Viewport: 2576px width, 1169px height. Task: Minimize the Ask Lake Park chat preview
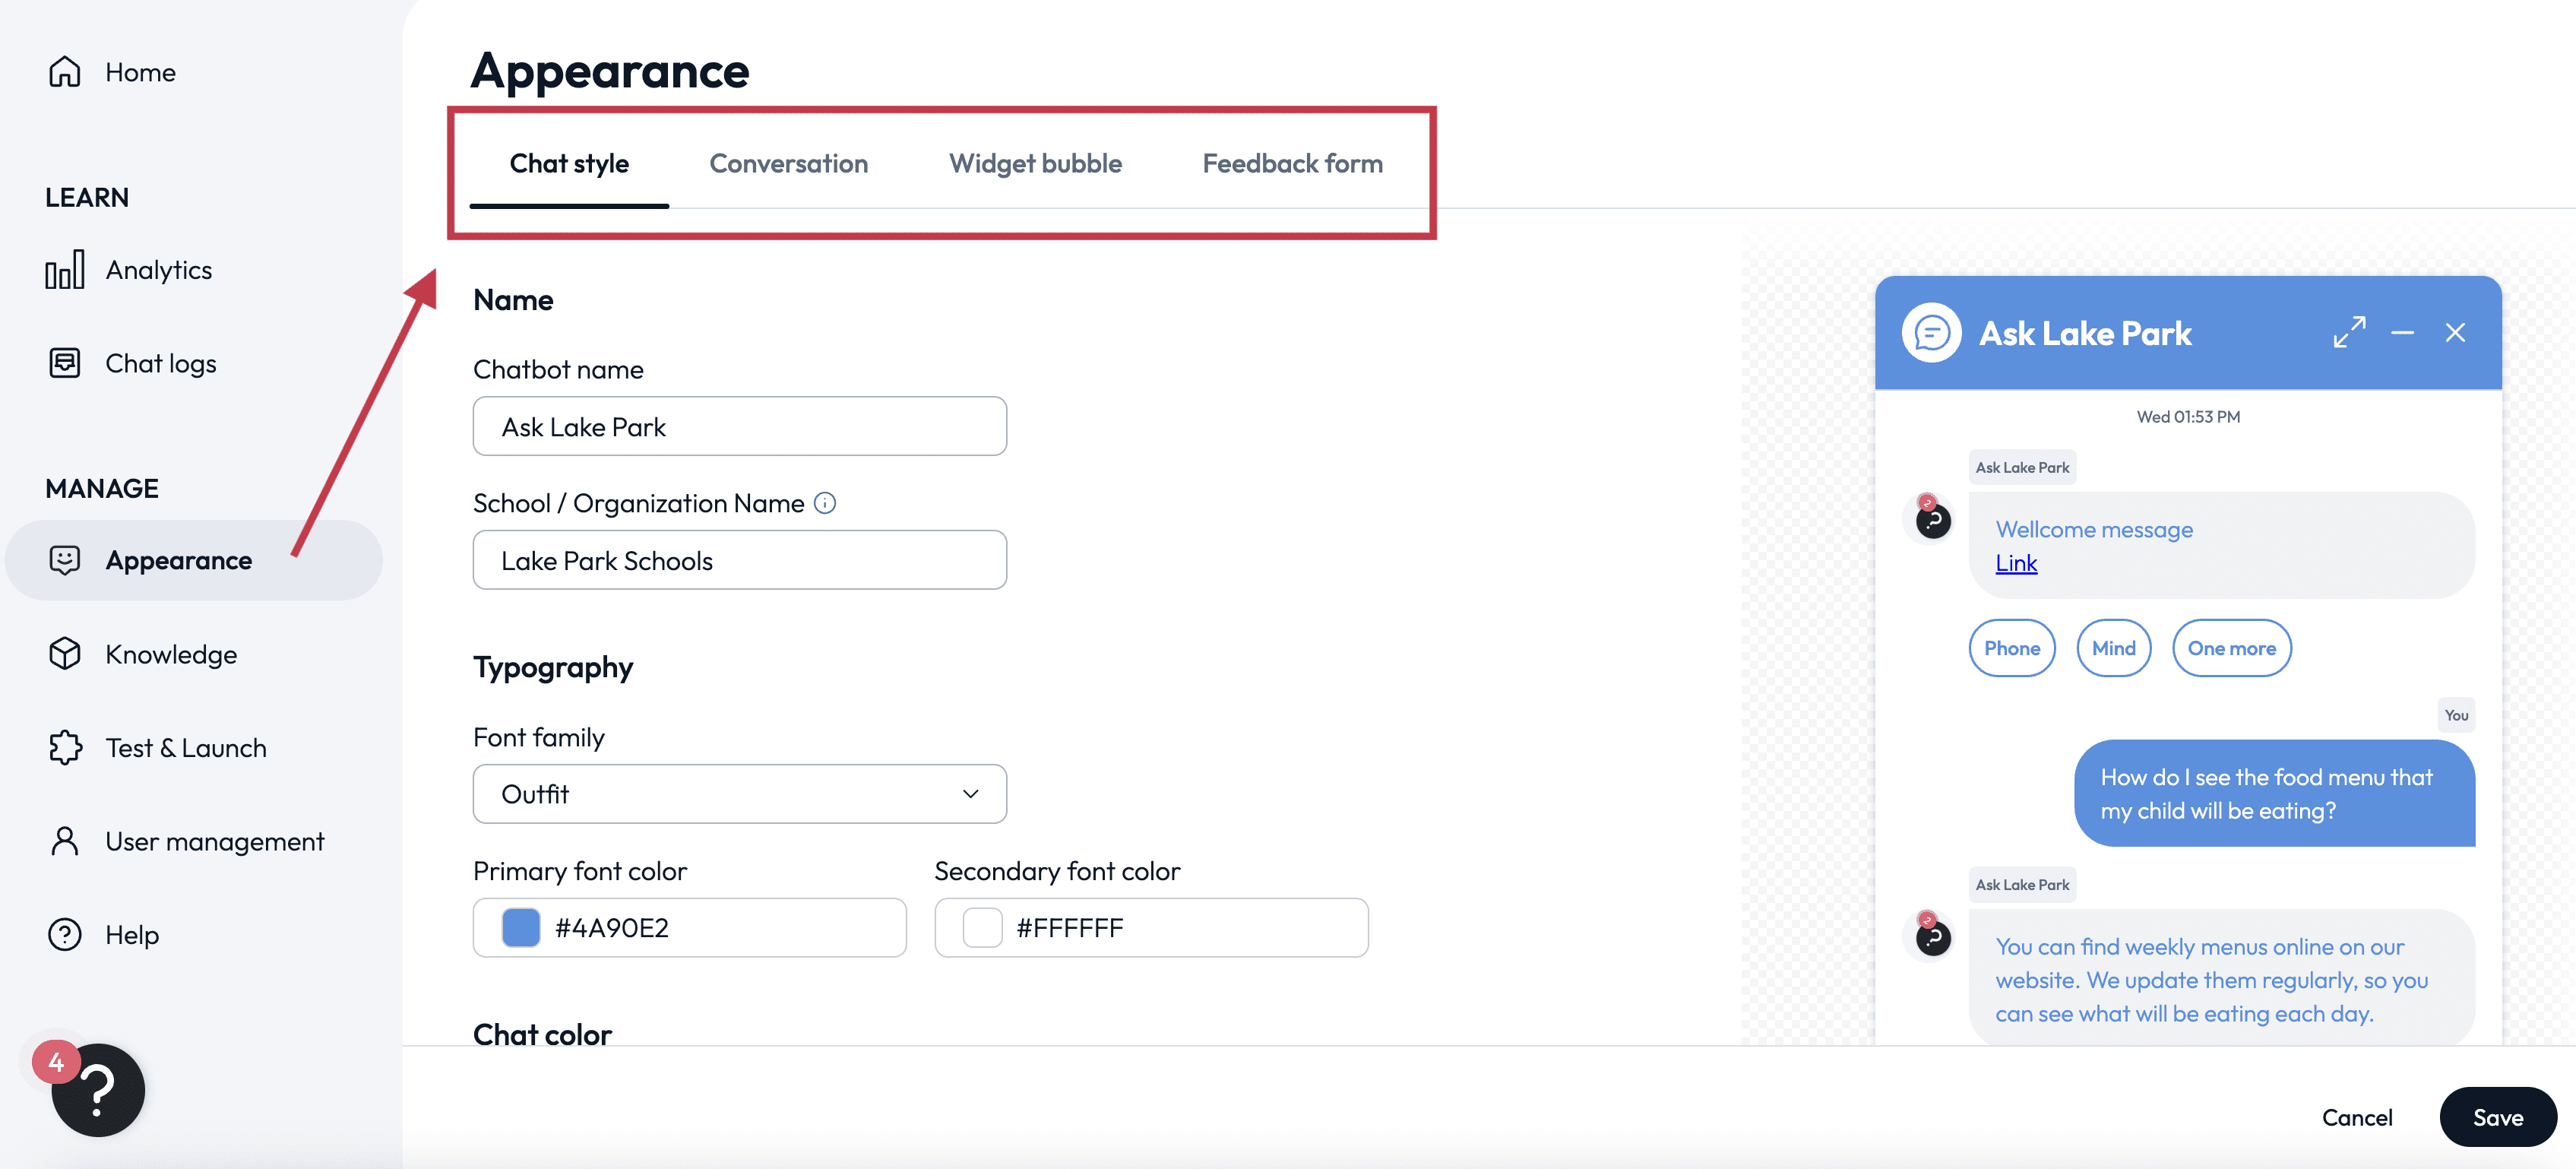pos(2403,333)
